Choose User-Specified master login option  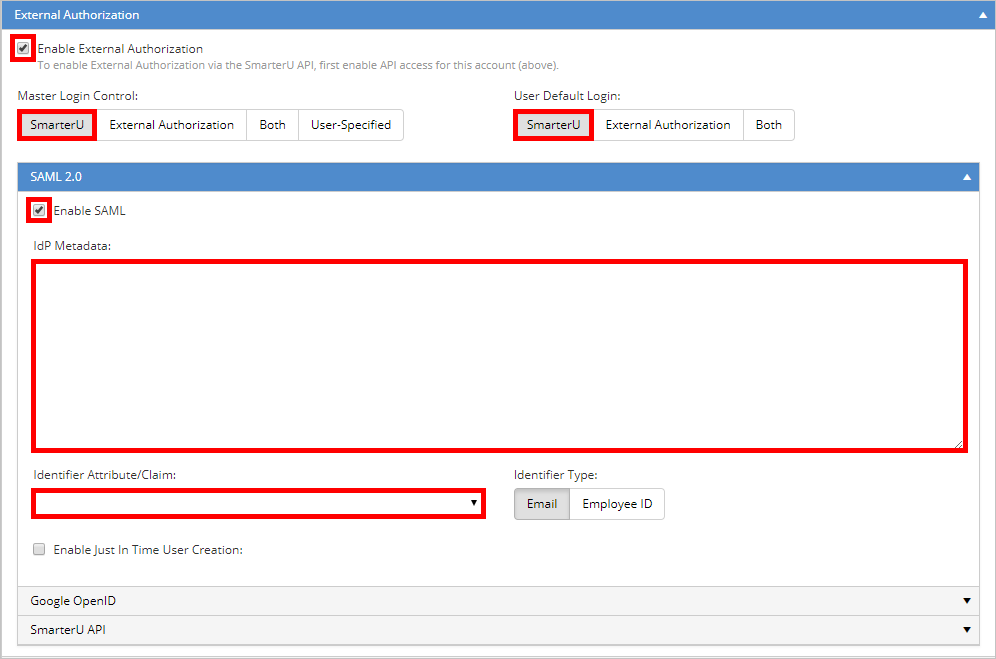pos(351,125)
